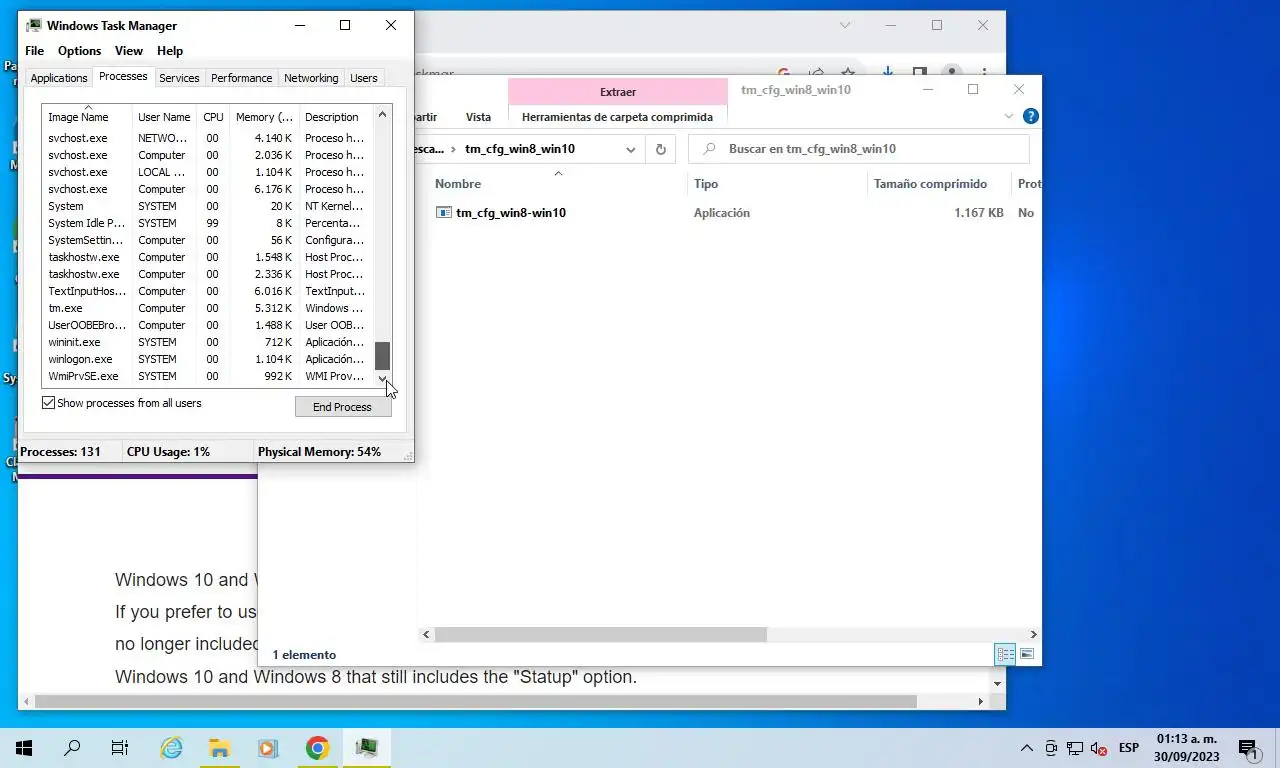Open Explorer help with the blue question icon
The image size is (1280, 768).
click(1030, 116)
